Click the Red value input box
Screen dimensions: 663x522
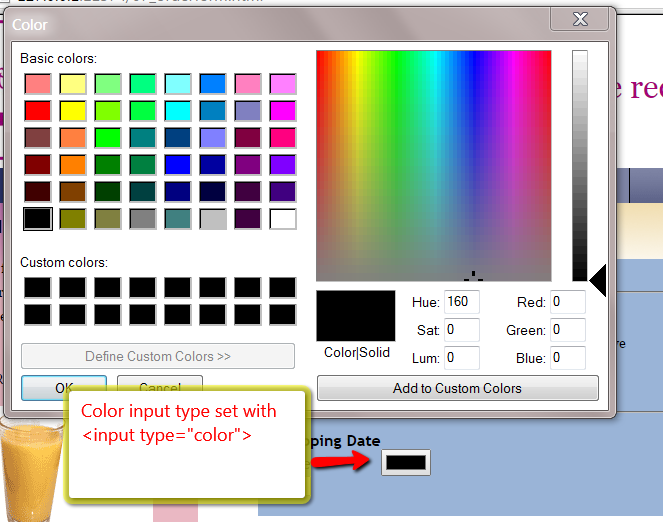tap(567, 302)
